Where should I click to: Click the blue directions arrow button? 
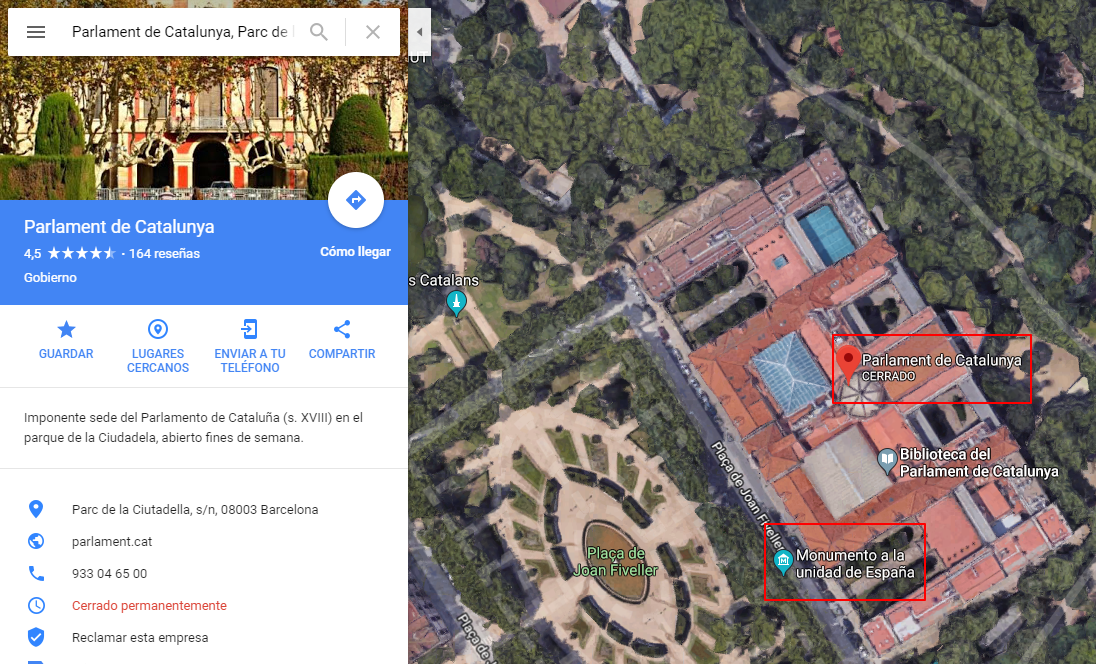pyautogui.click(x=356, y=200)
